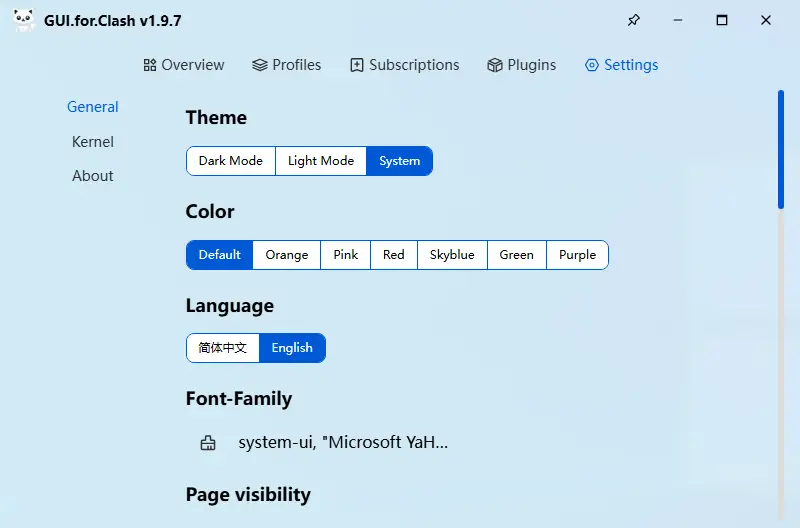800x528 pixels.
Task: Switch language to 简体中文
Action: tap(223, 348)
